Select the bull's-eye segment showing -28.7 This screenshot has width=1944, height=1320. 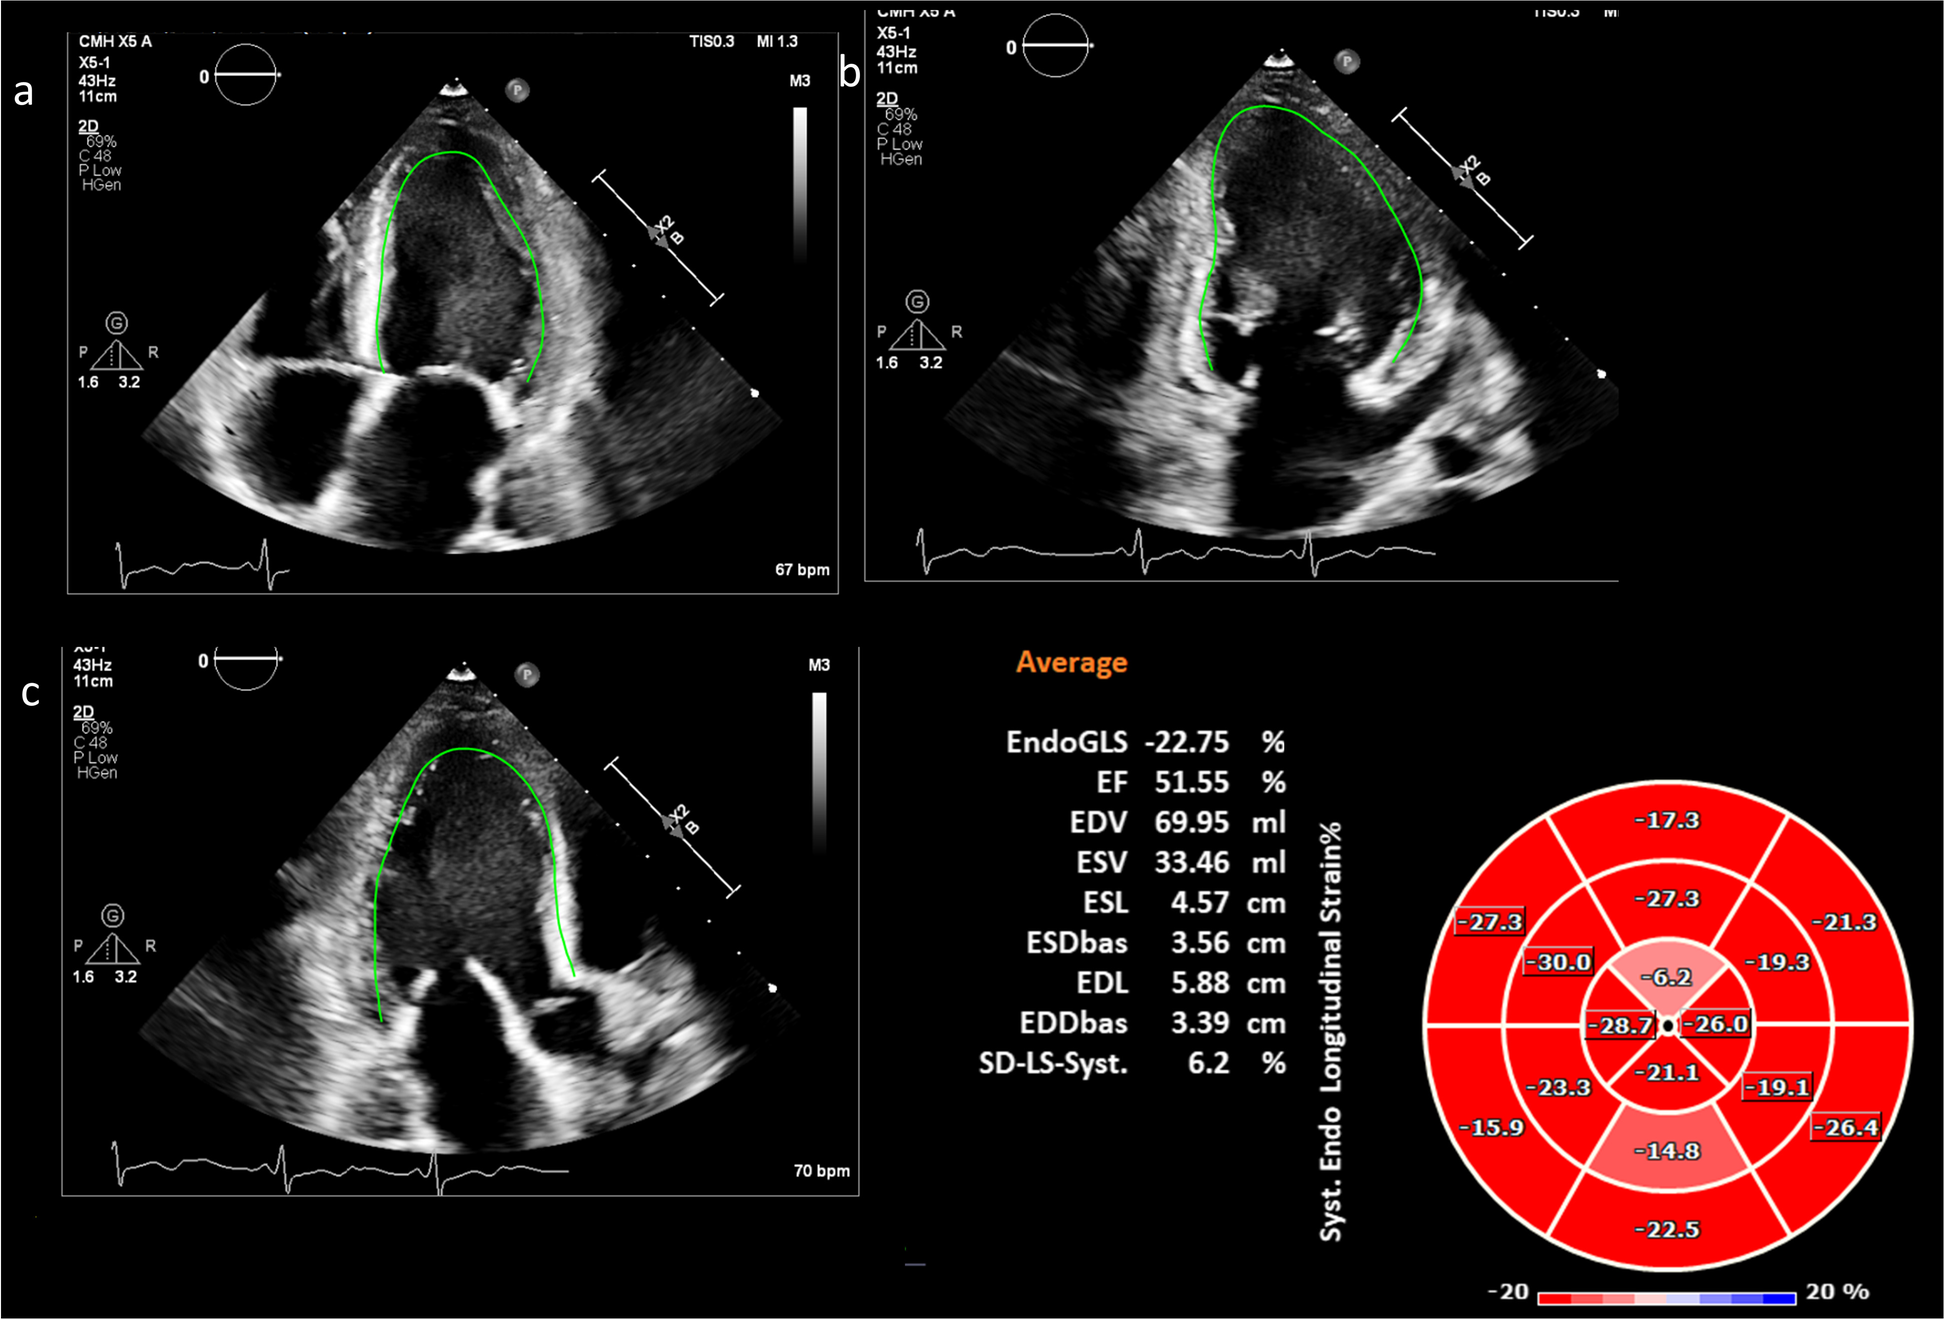click(1618, 1025)
